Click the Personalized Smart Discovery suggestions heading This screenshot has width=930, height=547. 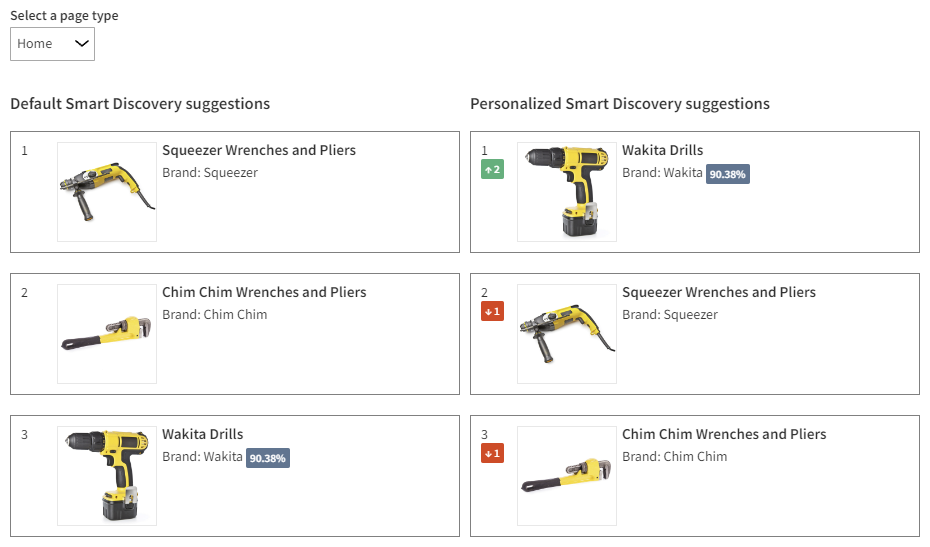pos(620,104)
